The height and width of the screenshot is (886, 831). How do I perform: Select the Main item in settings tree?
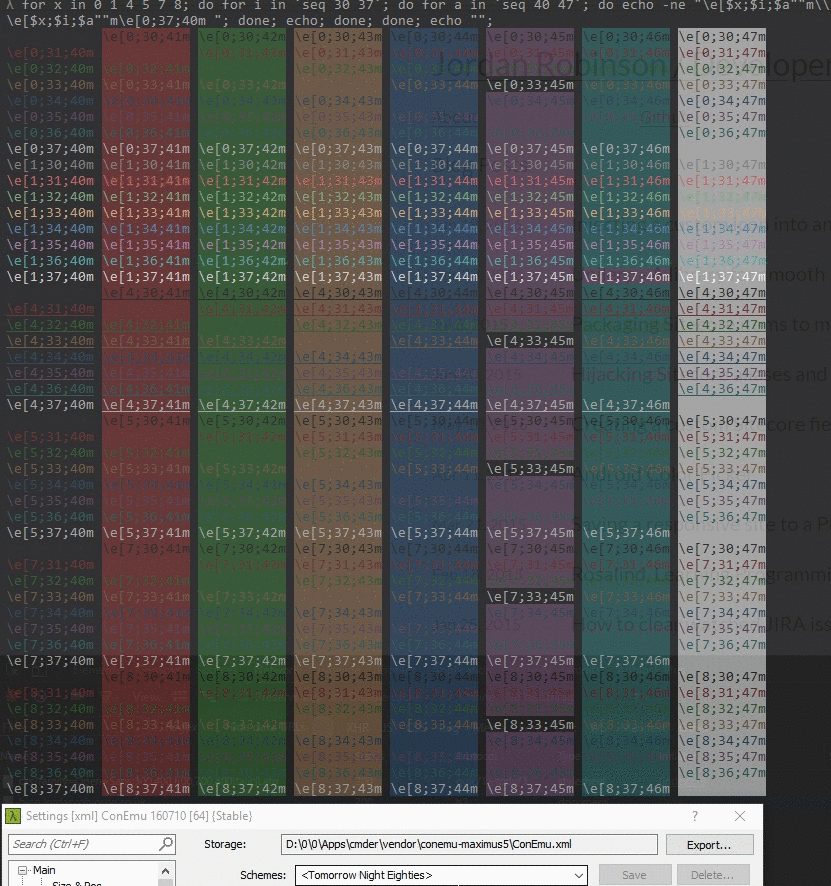(44, 870)
